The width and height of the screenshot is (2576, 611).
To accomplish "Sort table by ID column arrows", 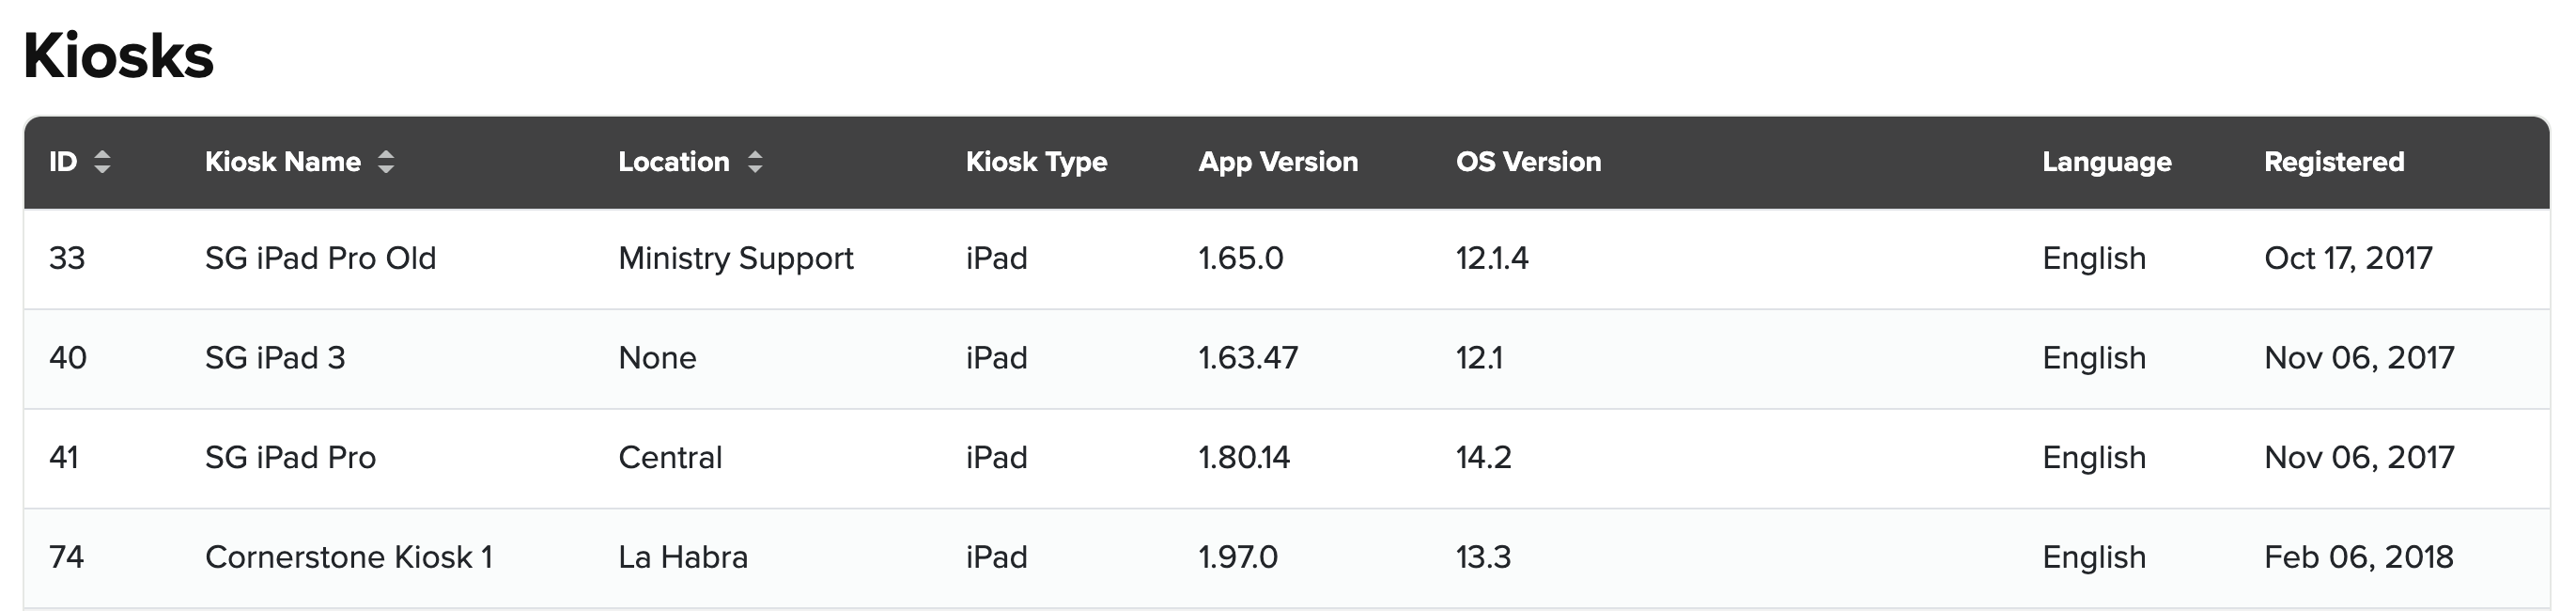I will [102, 162].
